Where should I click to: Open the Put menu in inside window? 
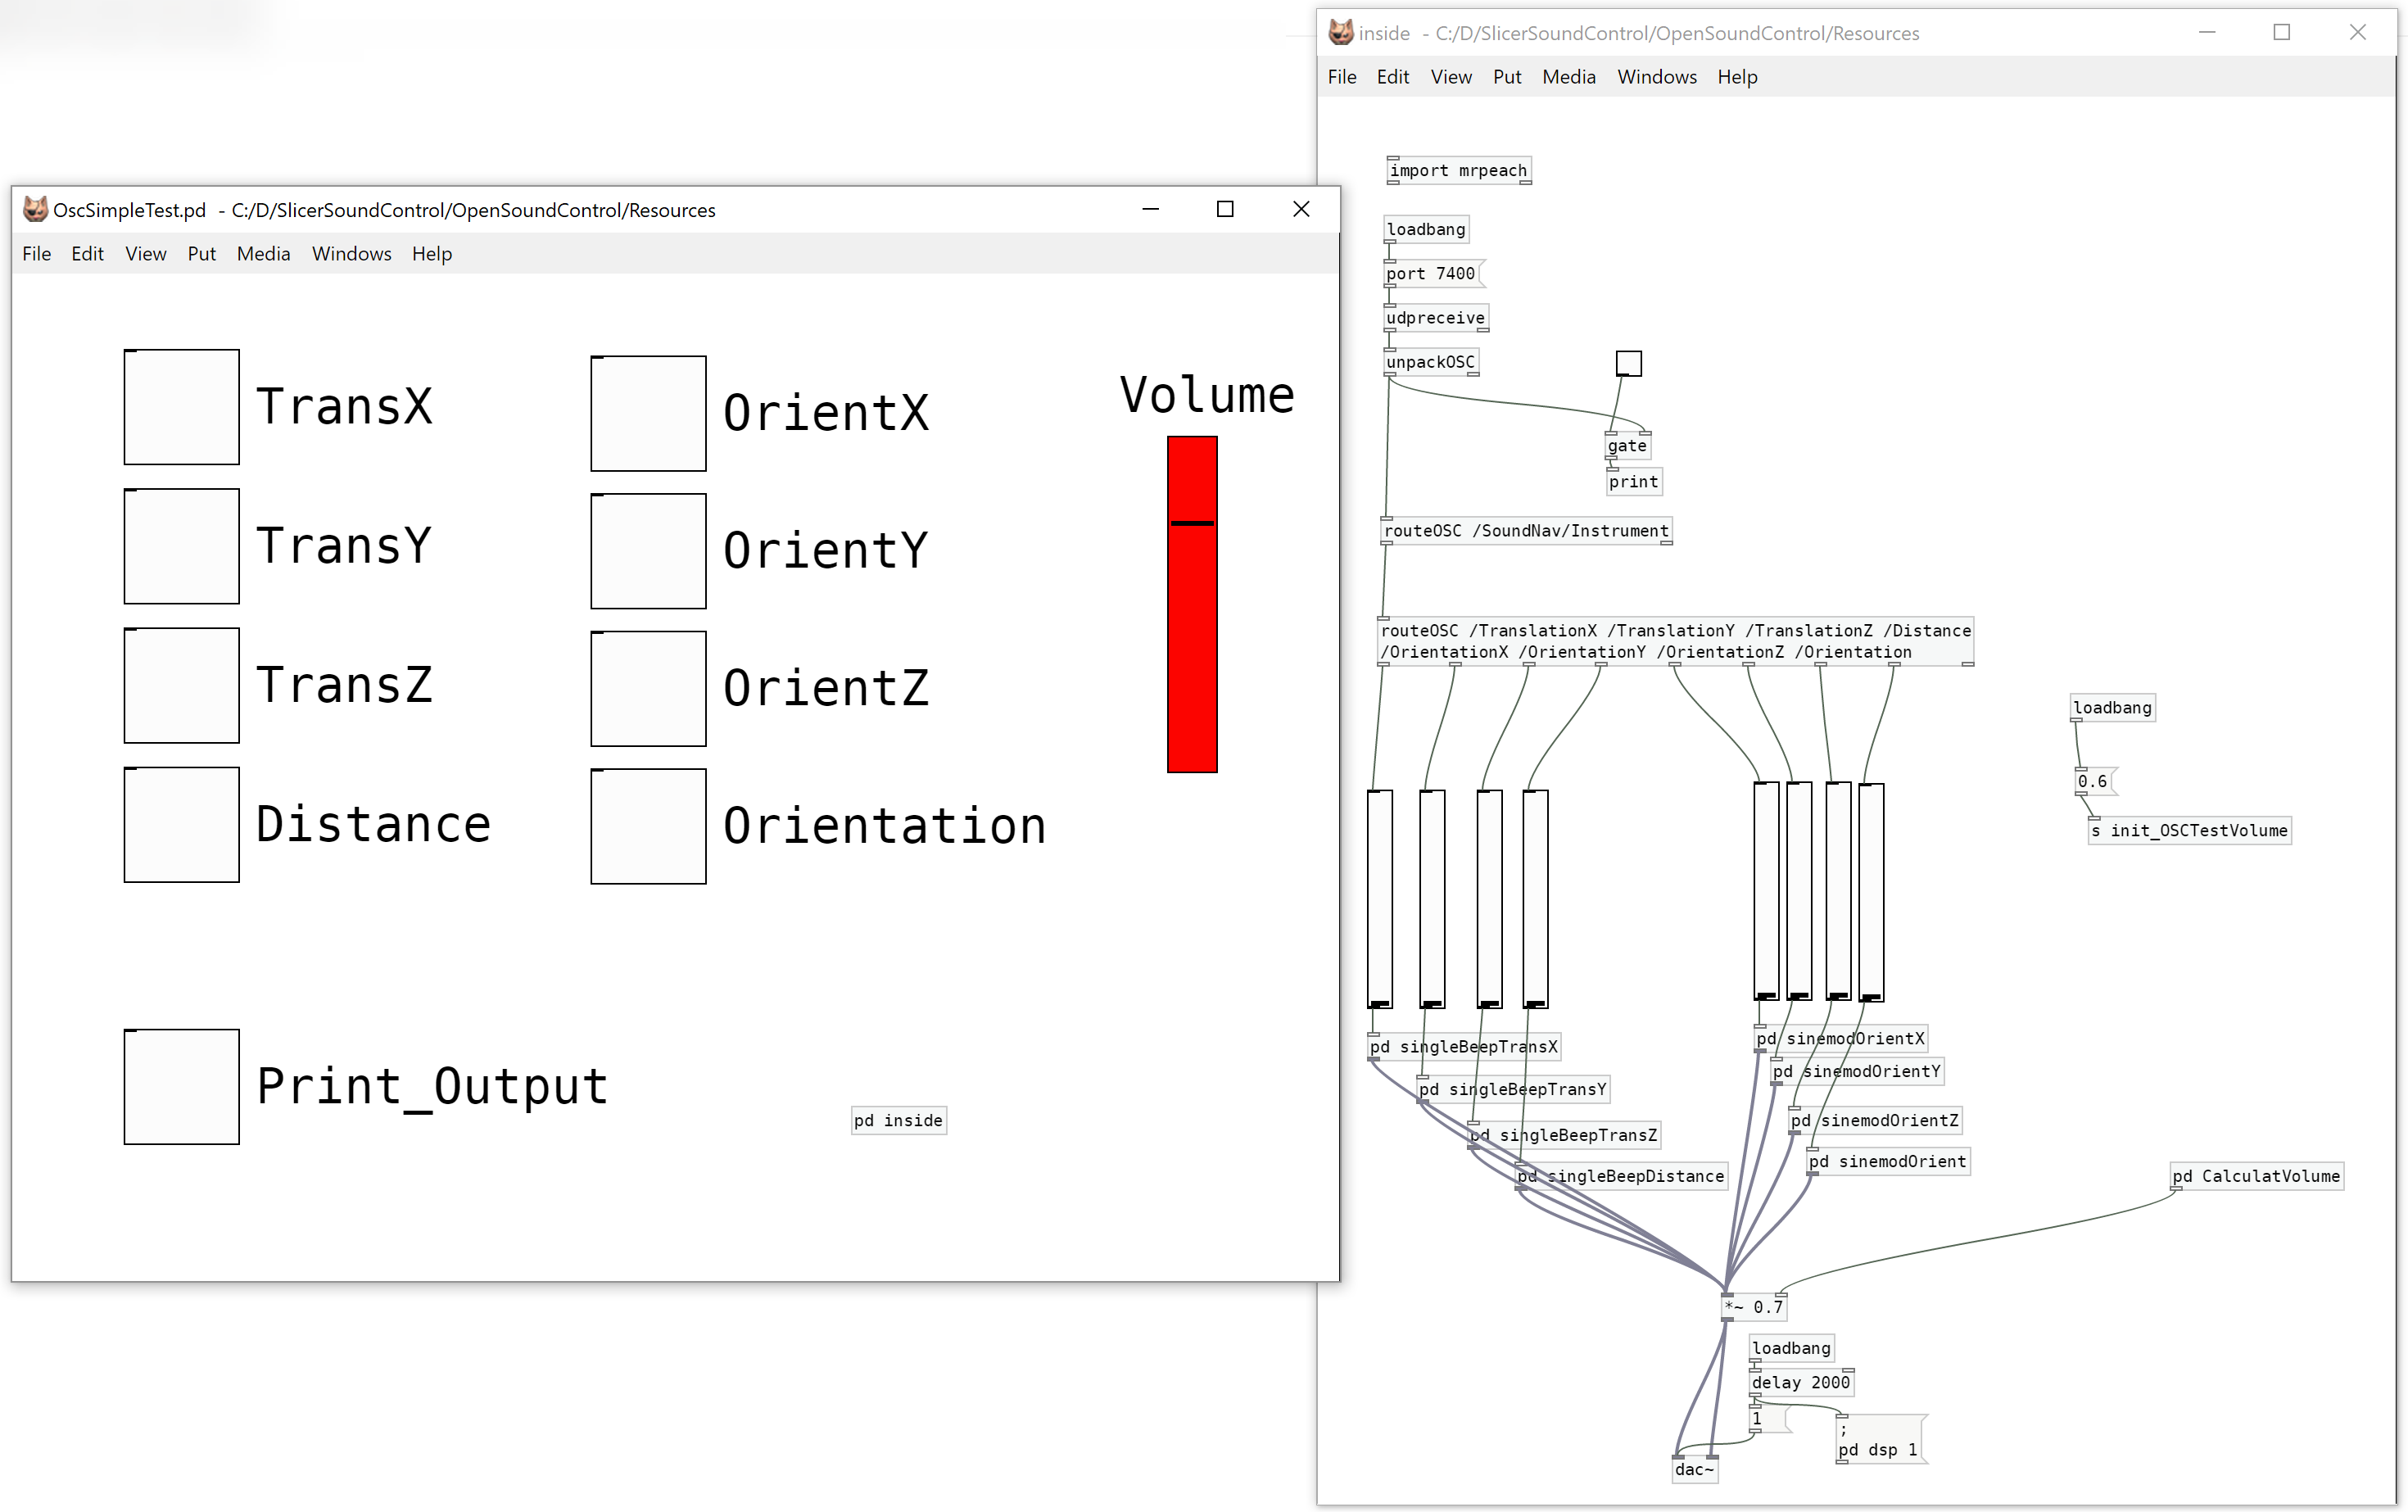[1505, 77]
